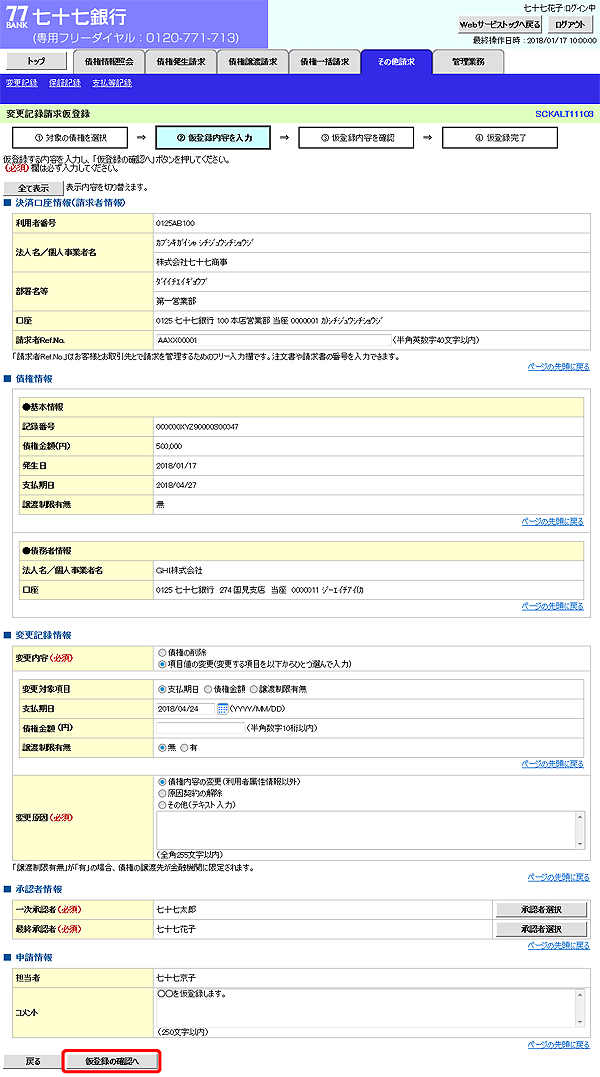Open the 保証記録 submenu link

65,83
